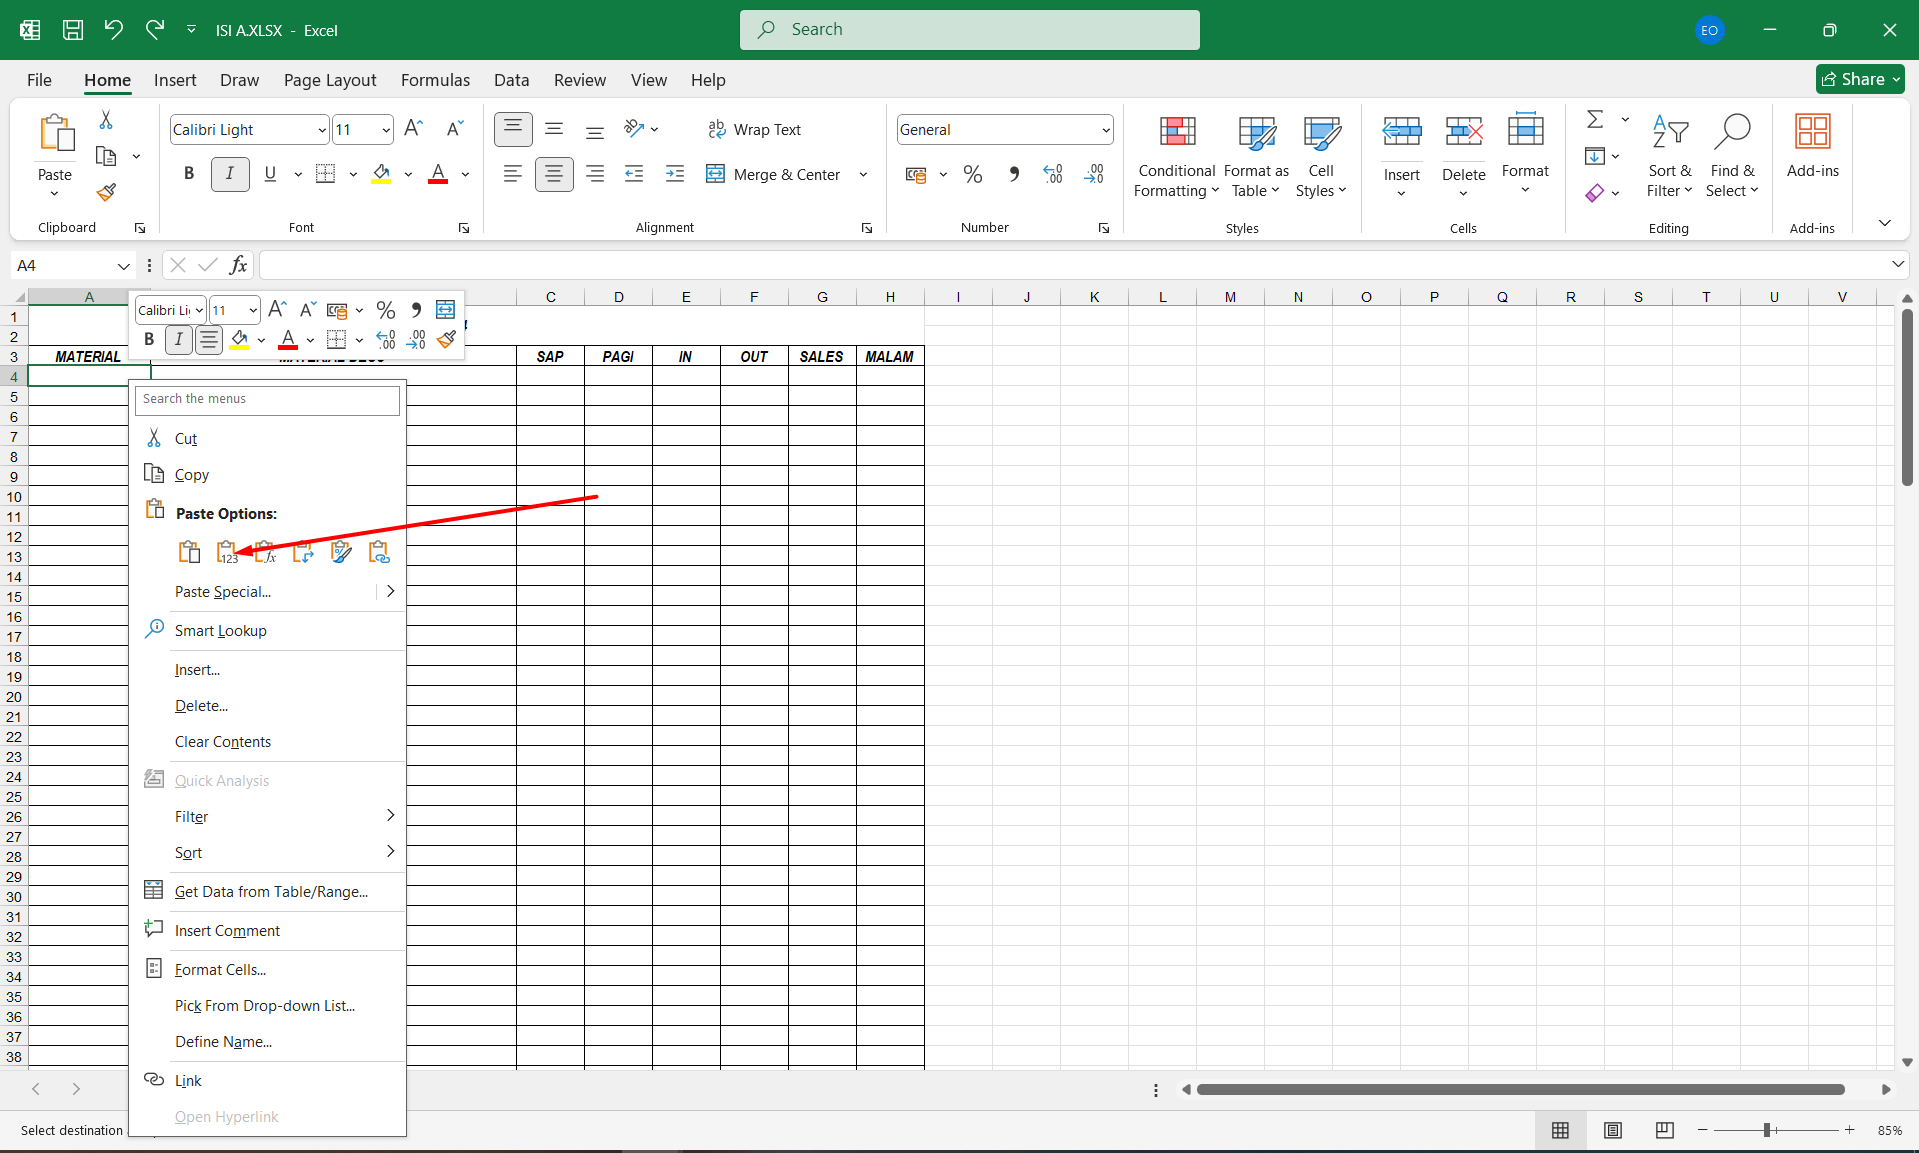The width and height of the screenshot is (1919, 1153).
Task: Click the Search the menus field
Action: point(267,399)
